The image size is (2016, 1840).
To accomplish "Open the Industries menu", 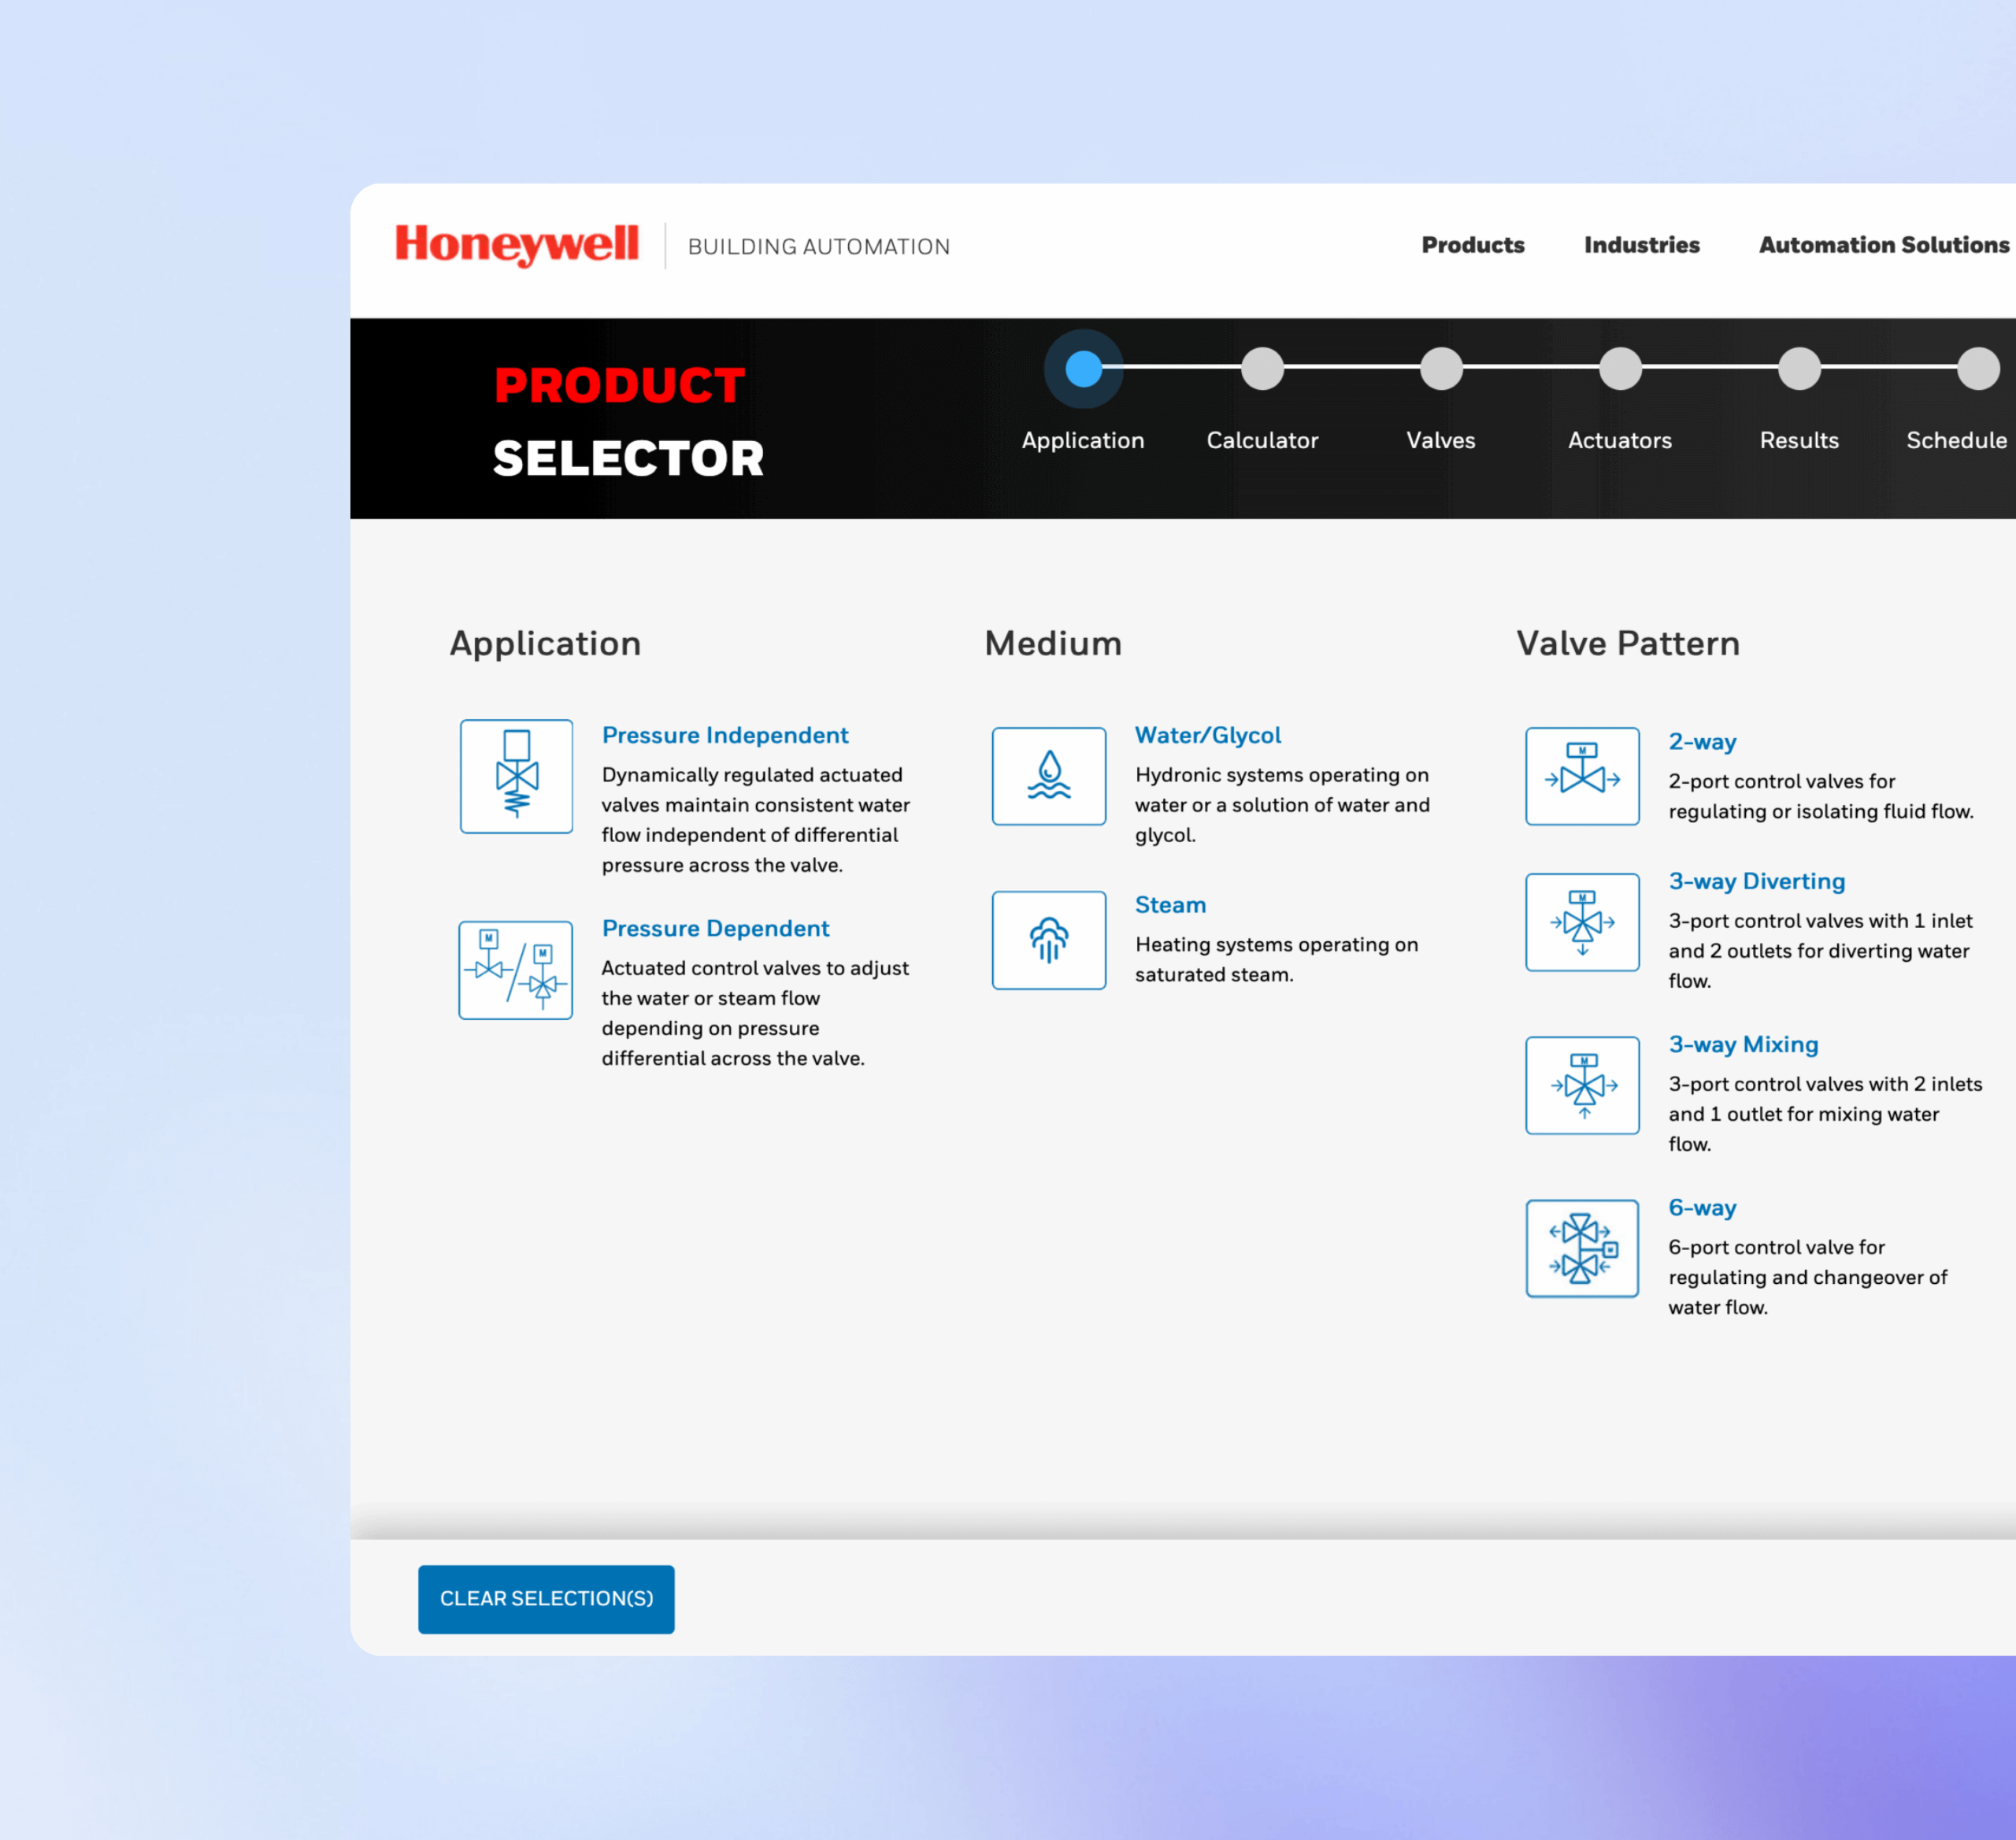I will tap(1641, 245).
